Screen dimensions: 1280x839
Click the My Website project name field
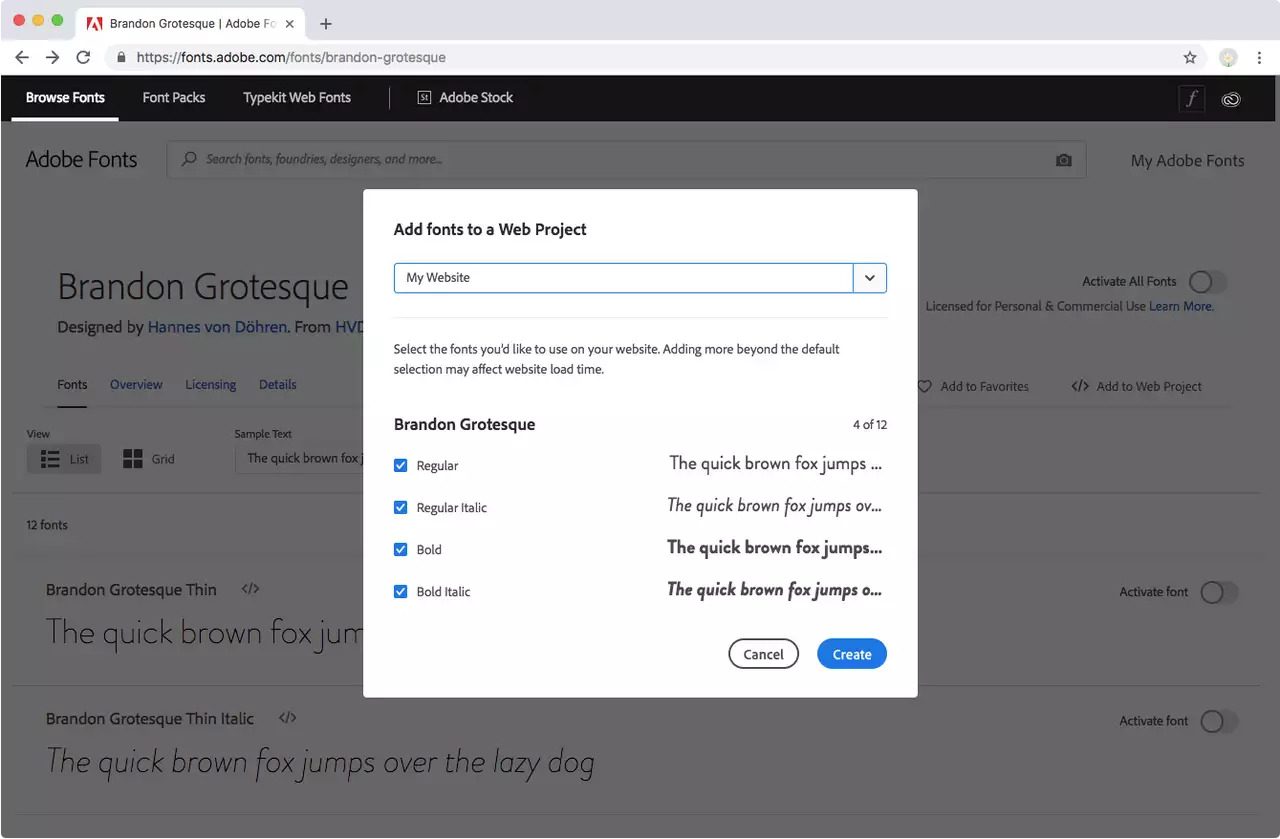622,278
